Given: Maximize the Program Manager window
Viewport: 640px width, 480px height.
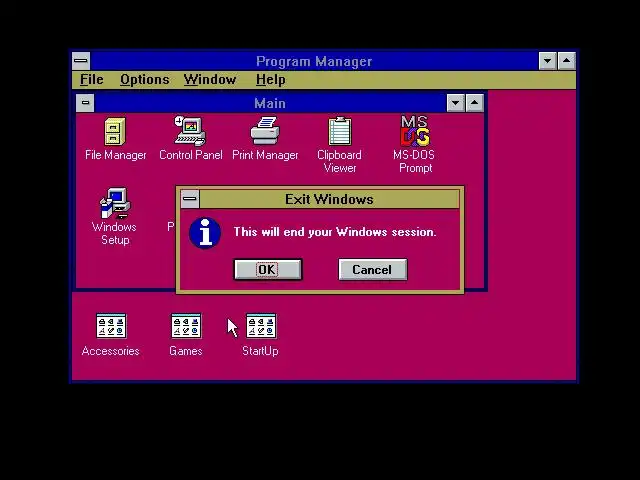Looking at the screenshot, I should pyautogui.click(x=567, y=61).
